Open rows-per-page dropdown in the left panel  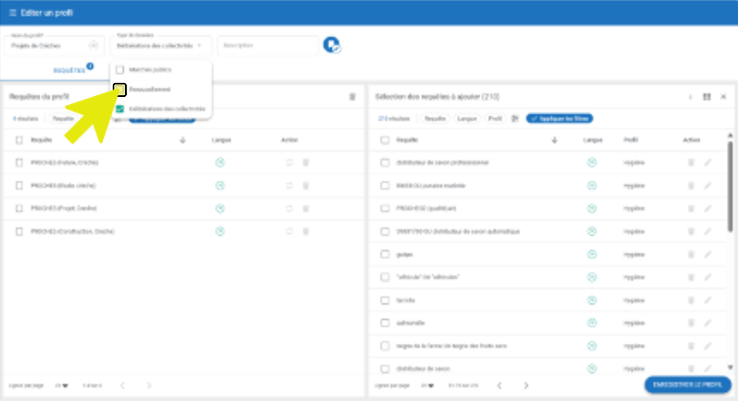[x=62, y=385]
